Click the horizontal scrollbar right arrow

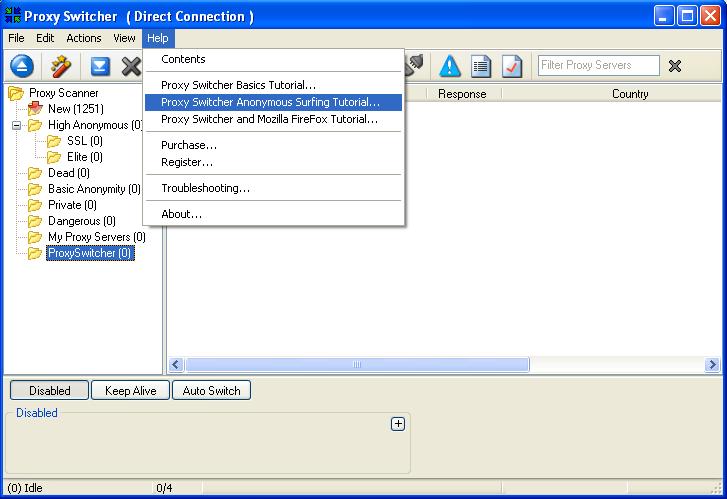coord(712,365)
